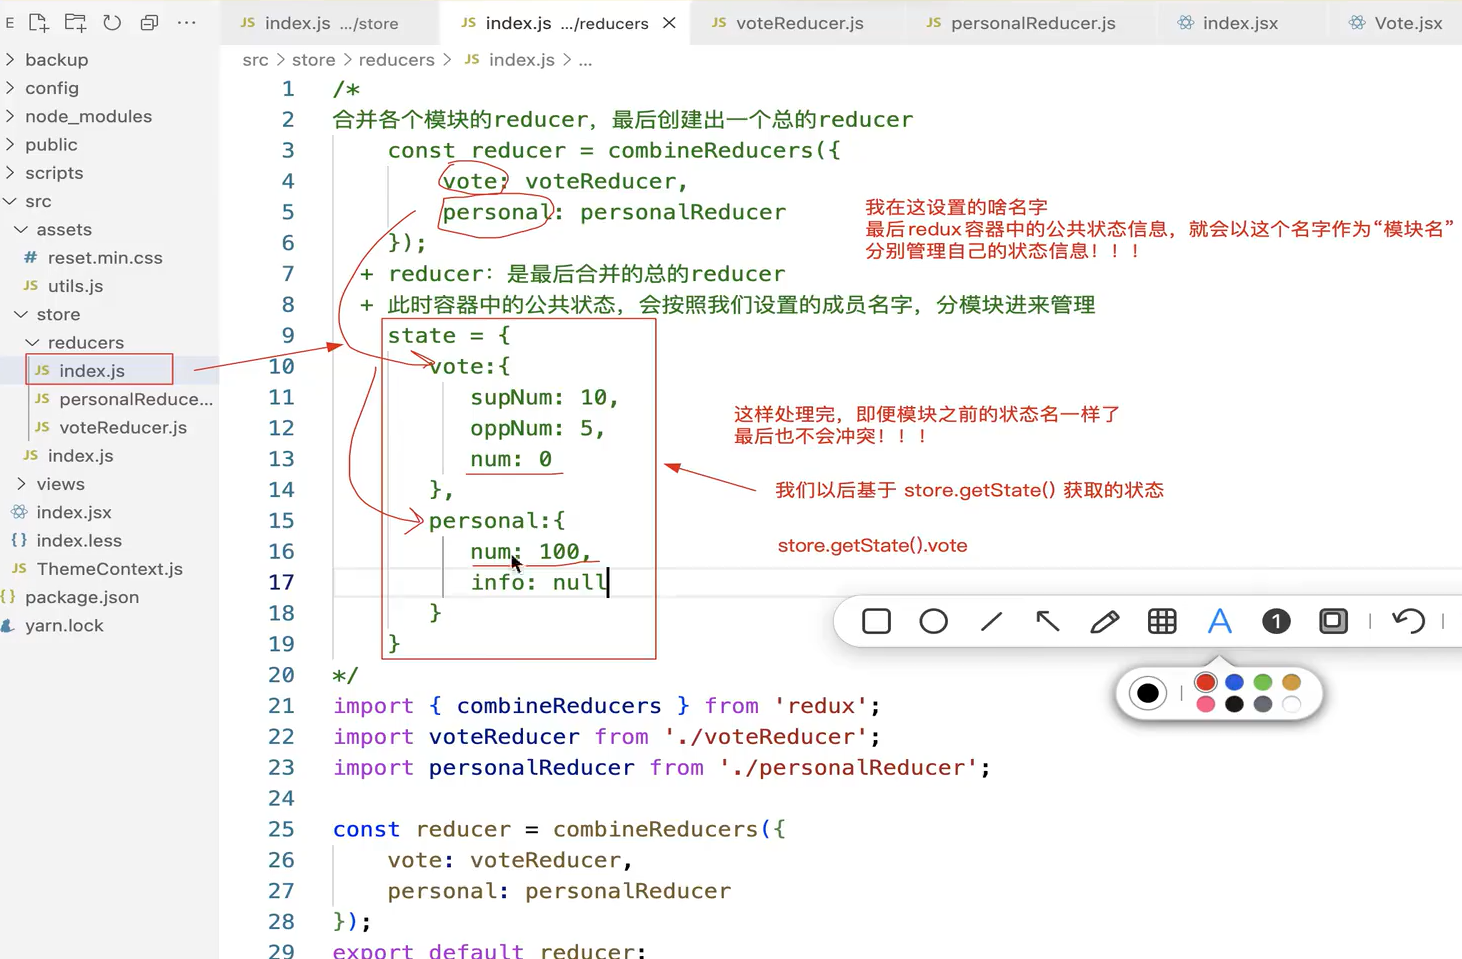Pick the green color swatch
1462x959 pixels.
pyautogui.click(x=1263, y=682)
